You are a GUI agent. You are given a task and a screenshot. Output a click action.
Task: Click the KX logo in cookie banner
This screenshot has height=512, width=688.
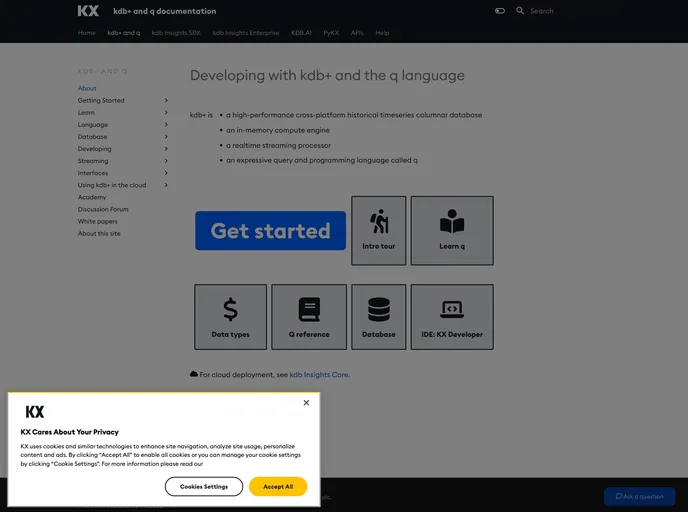(x=35, y=412)
